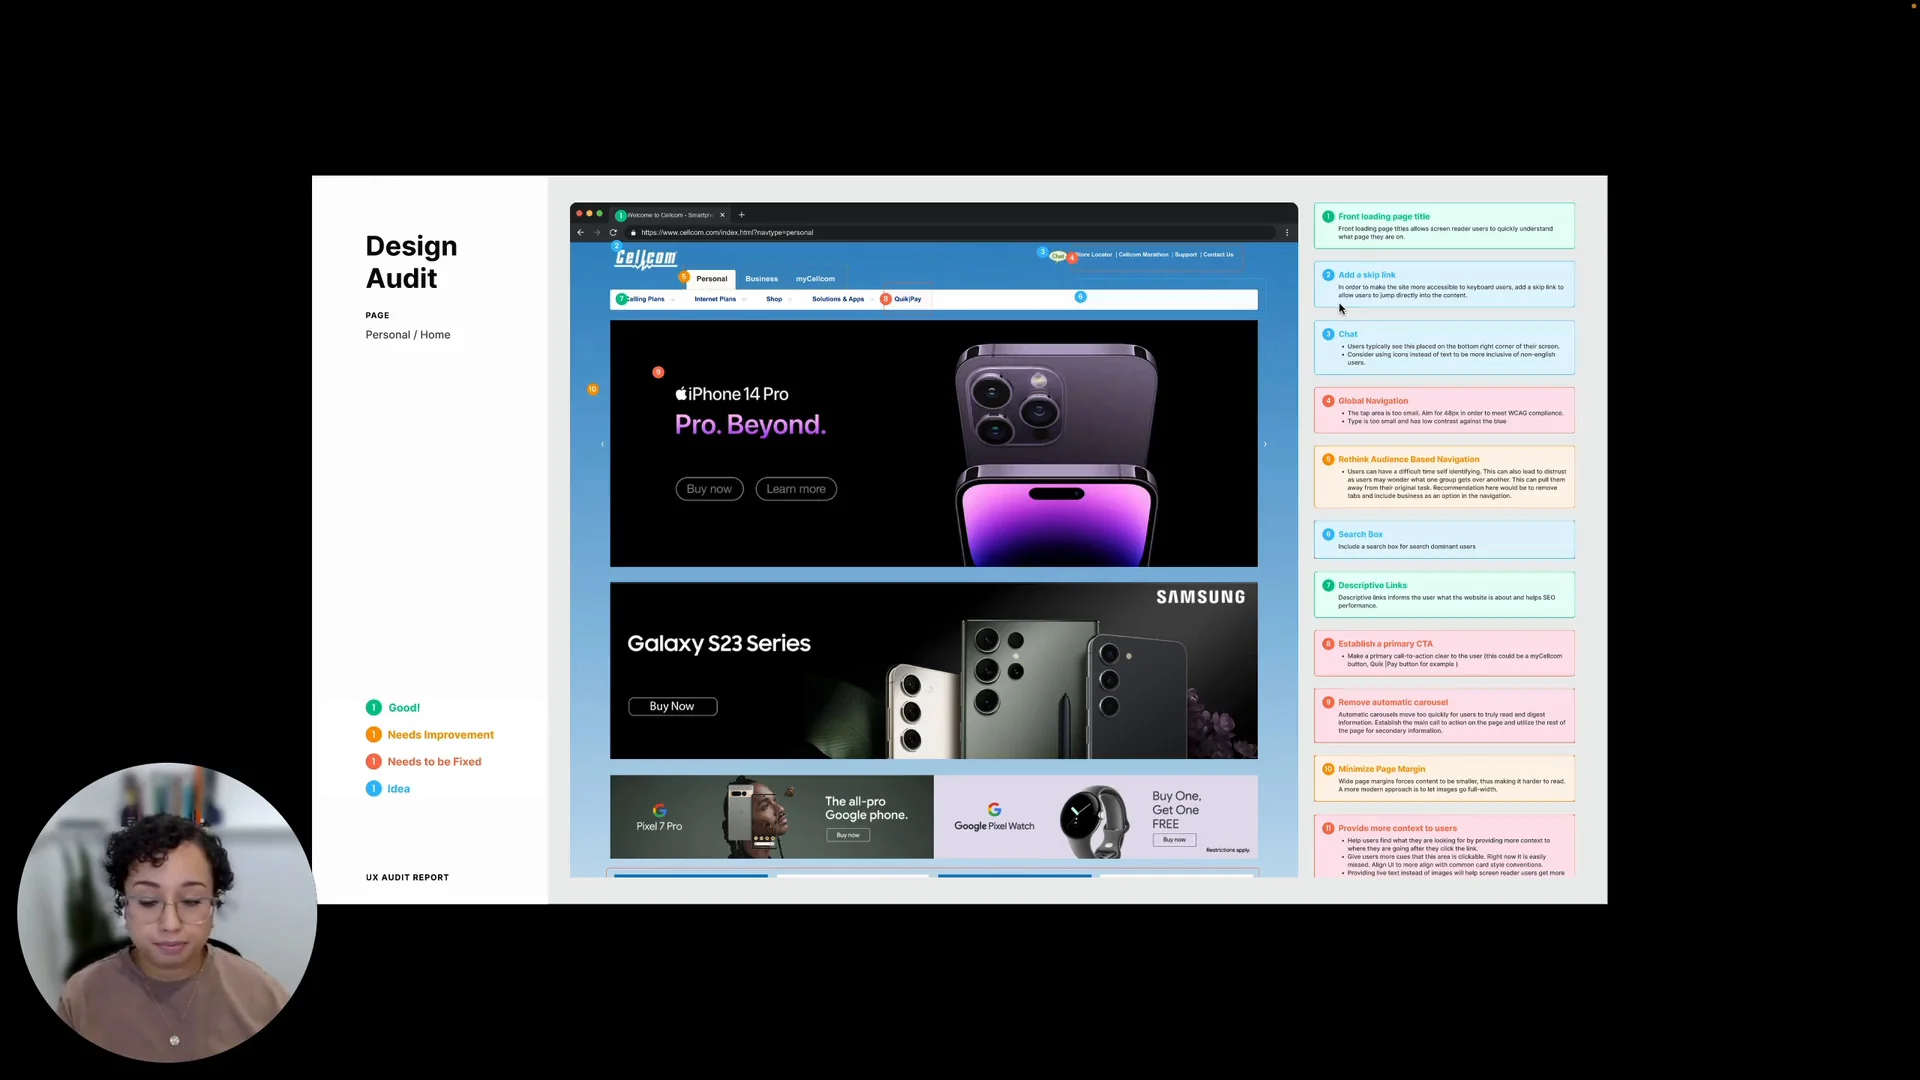Click the 'Good!' legend label
The image size is (1920, 1080).
click(x=404, y=708)
